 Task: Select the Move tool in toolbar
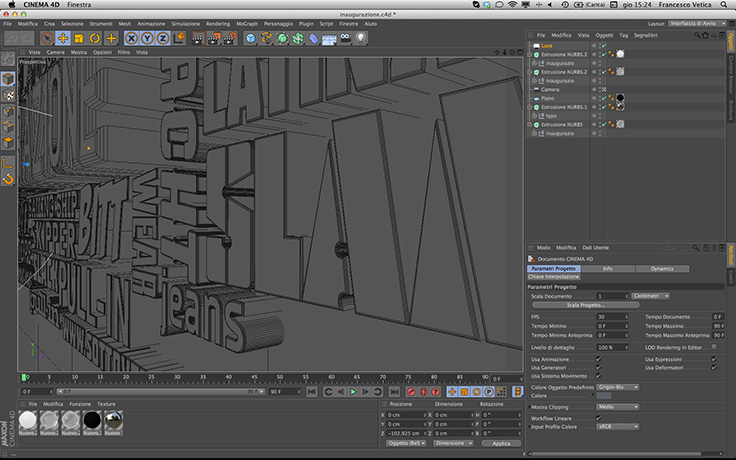63,38
